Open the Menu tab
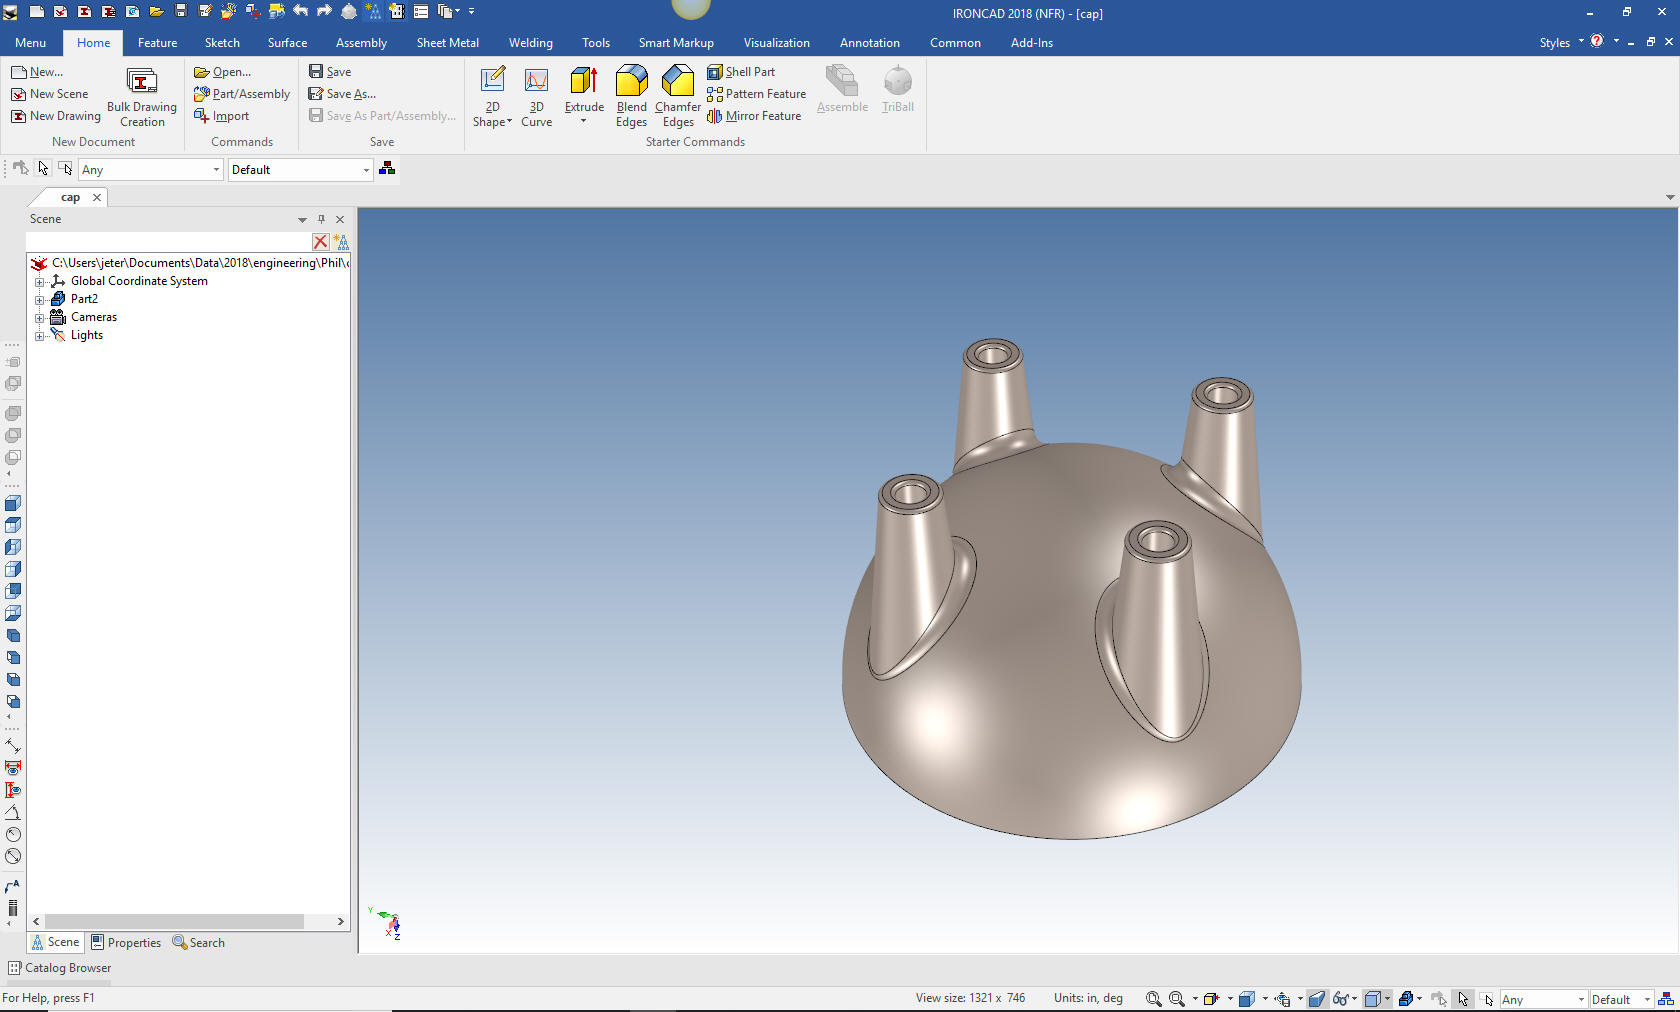Screen dimensions: 1680x1012 tap(30, 43)
